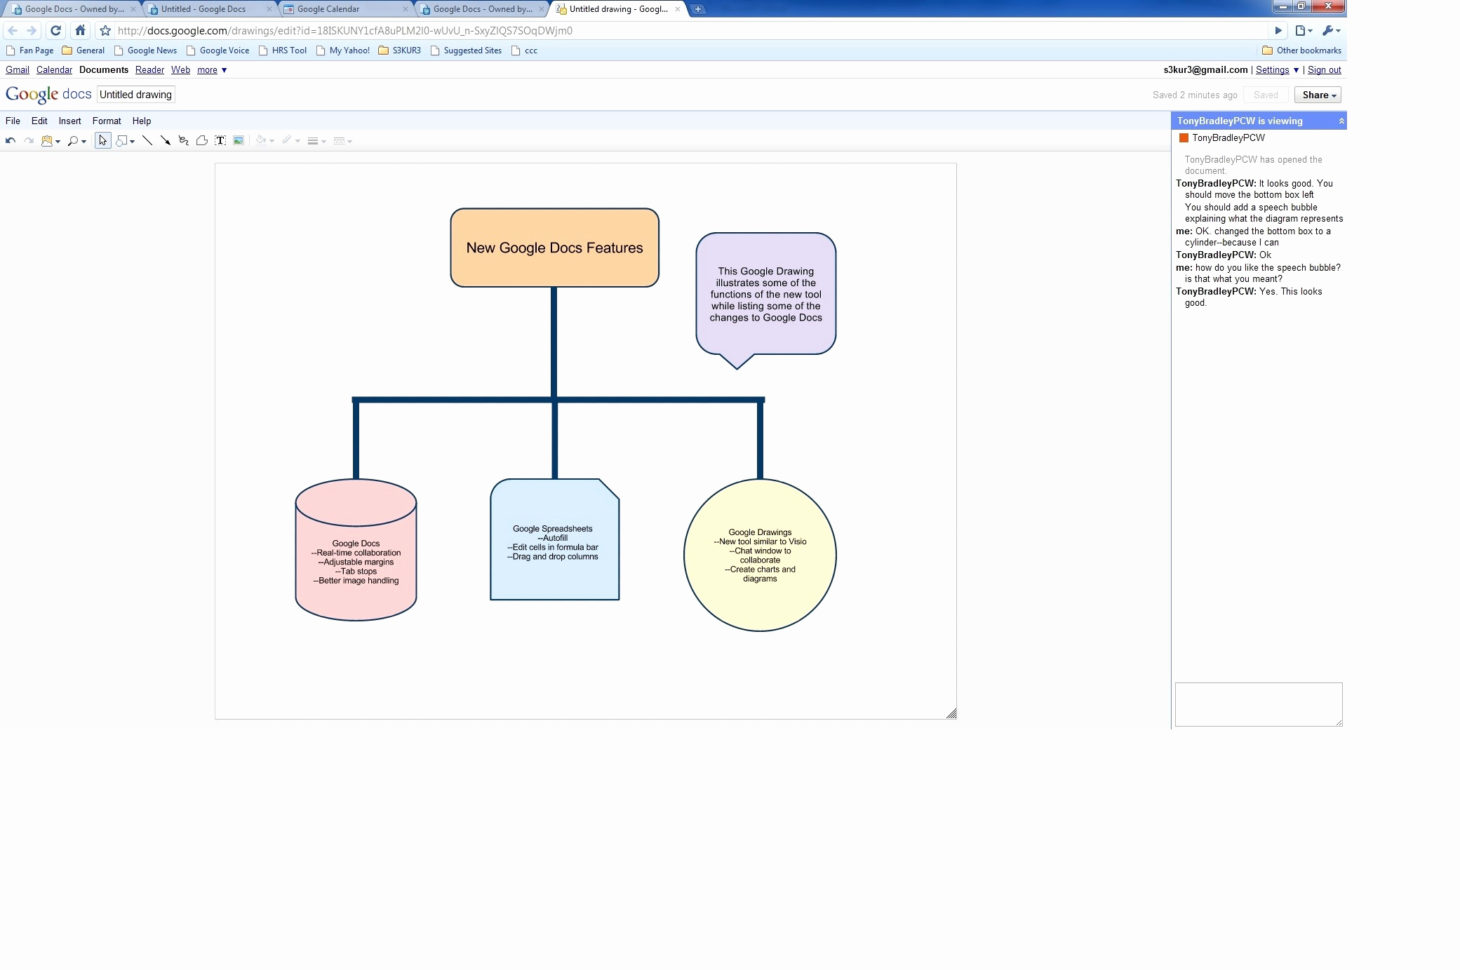Viewport: 1460px width, 970px height.
Task: Open the File menu
Action: (13, 121)
